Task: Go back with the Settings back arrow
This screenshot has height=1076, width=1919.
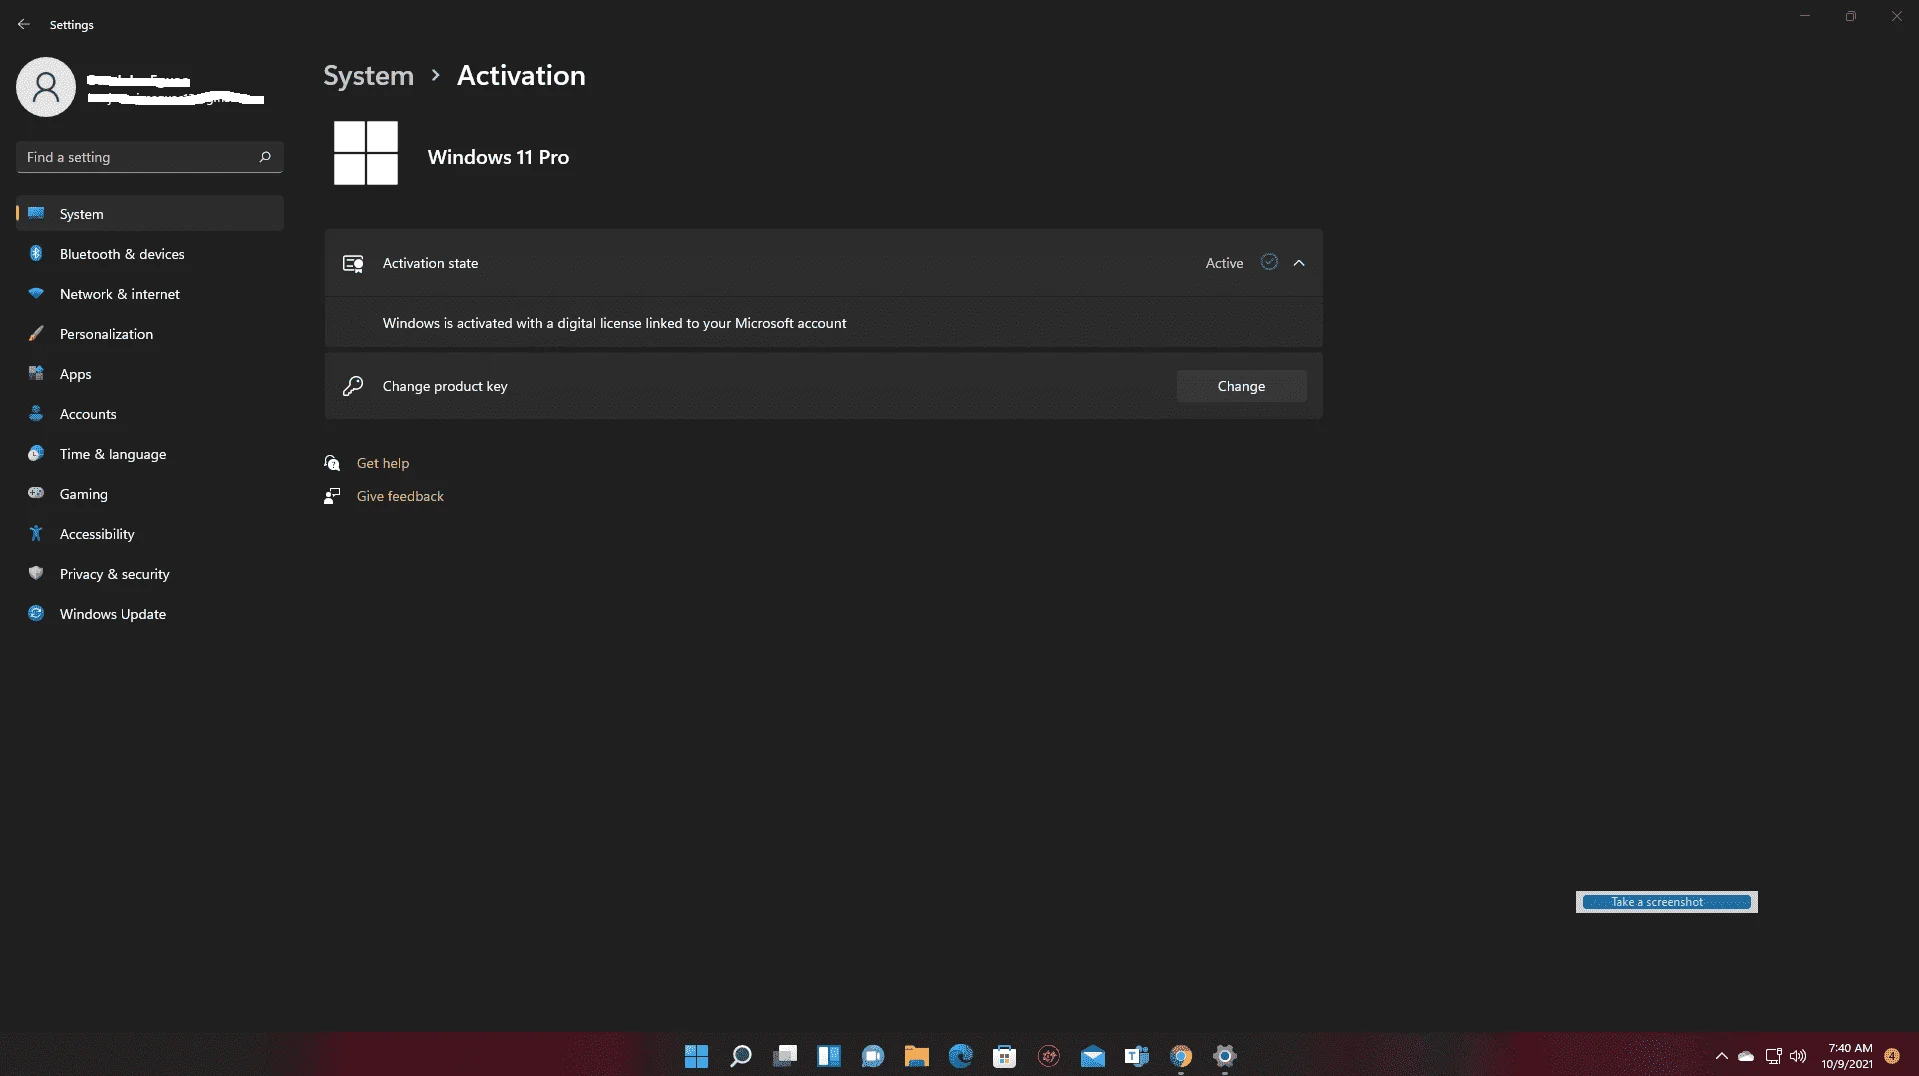Action: [24, 24]
